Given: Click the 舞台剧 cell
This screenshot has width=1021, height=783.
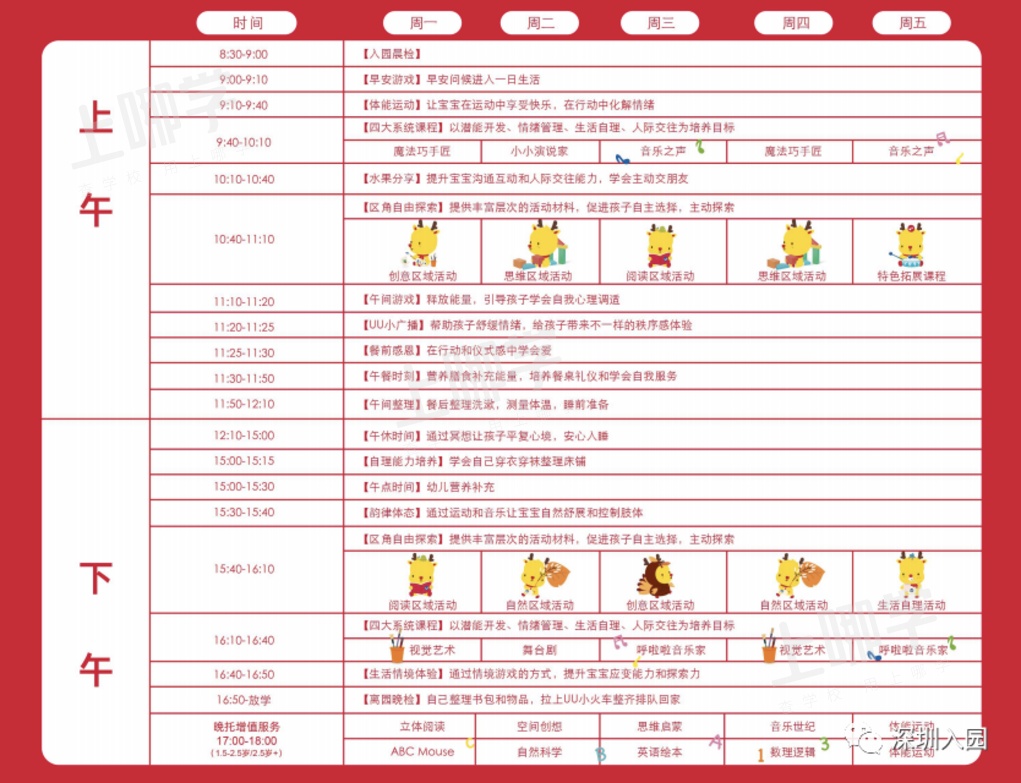Looking at the screenshot, I should [539, 650].
